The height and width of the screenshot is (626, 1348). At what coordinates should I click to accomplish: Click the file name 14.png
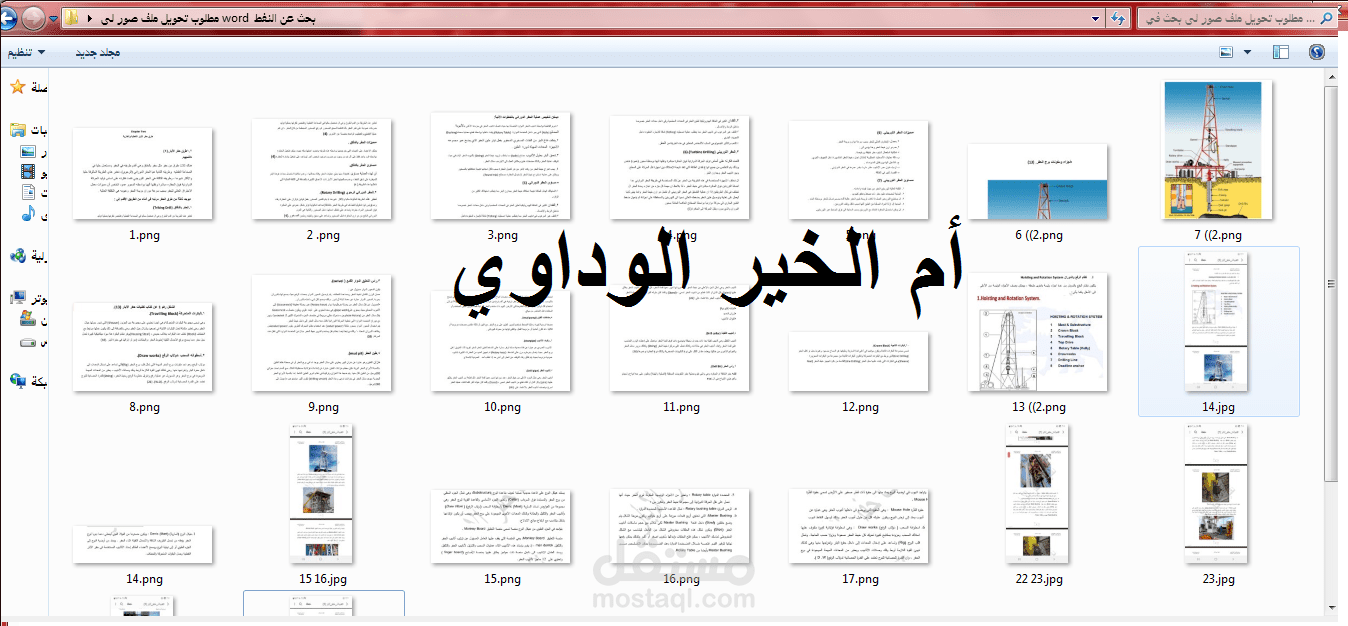[x=145, y=579]
